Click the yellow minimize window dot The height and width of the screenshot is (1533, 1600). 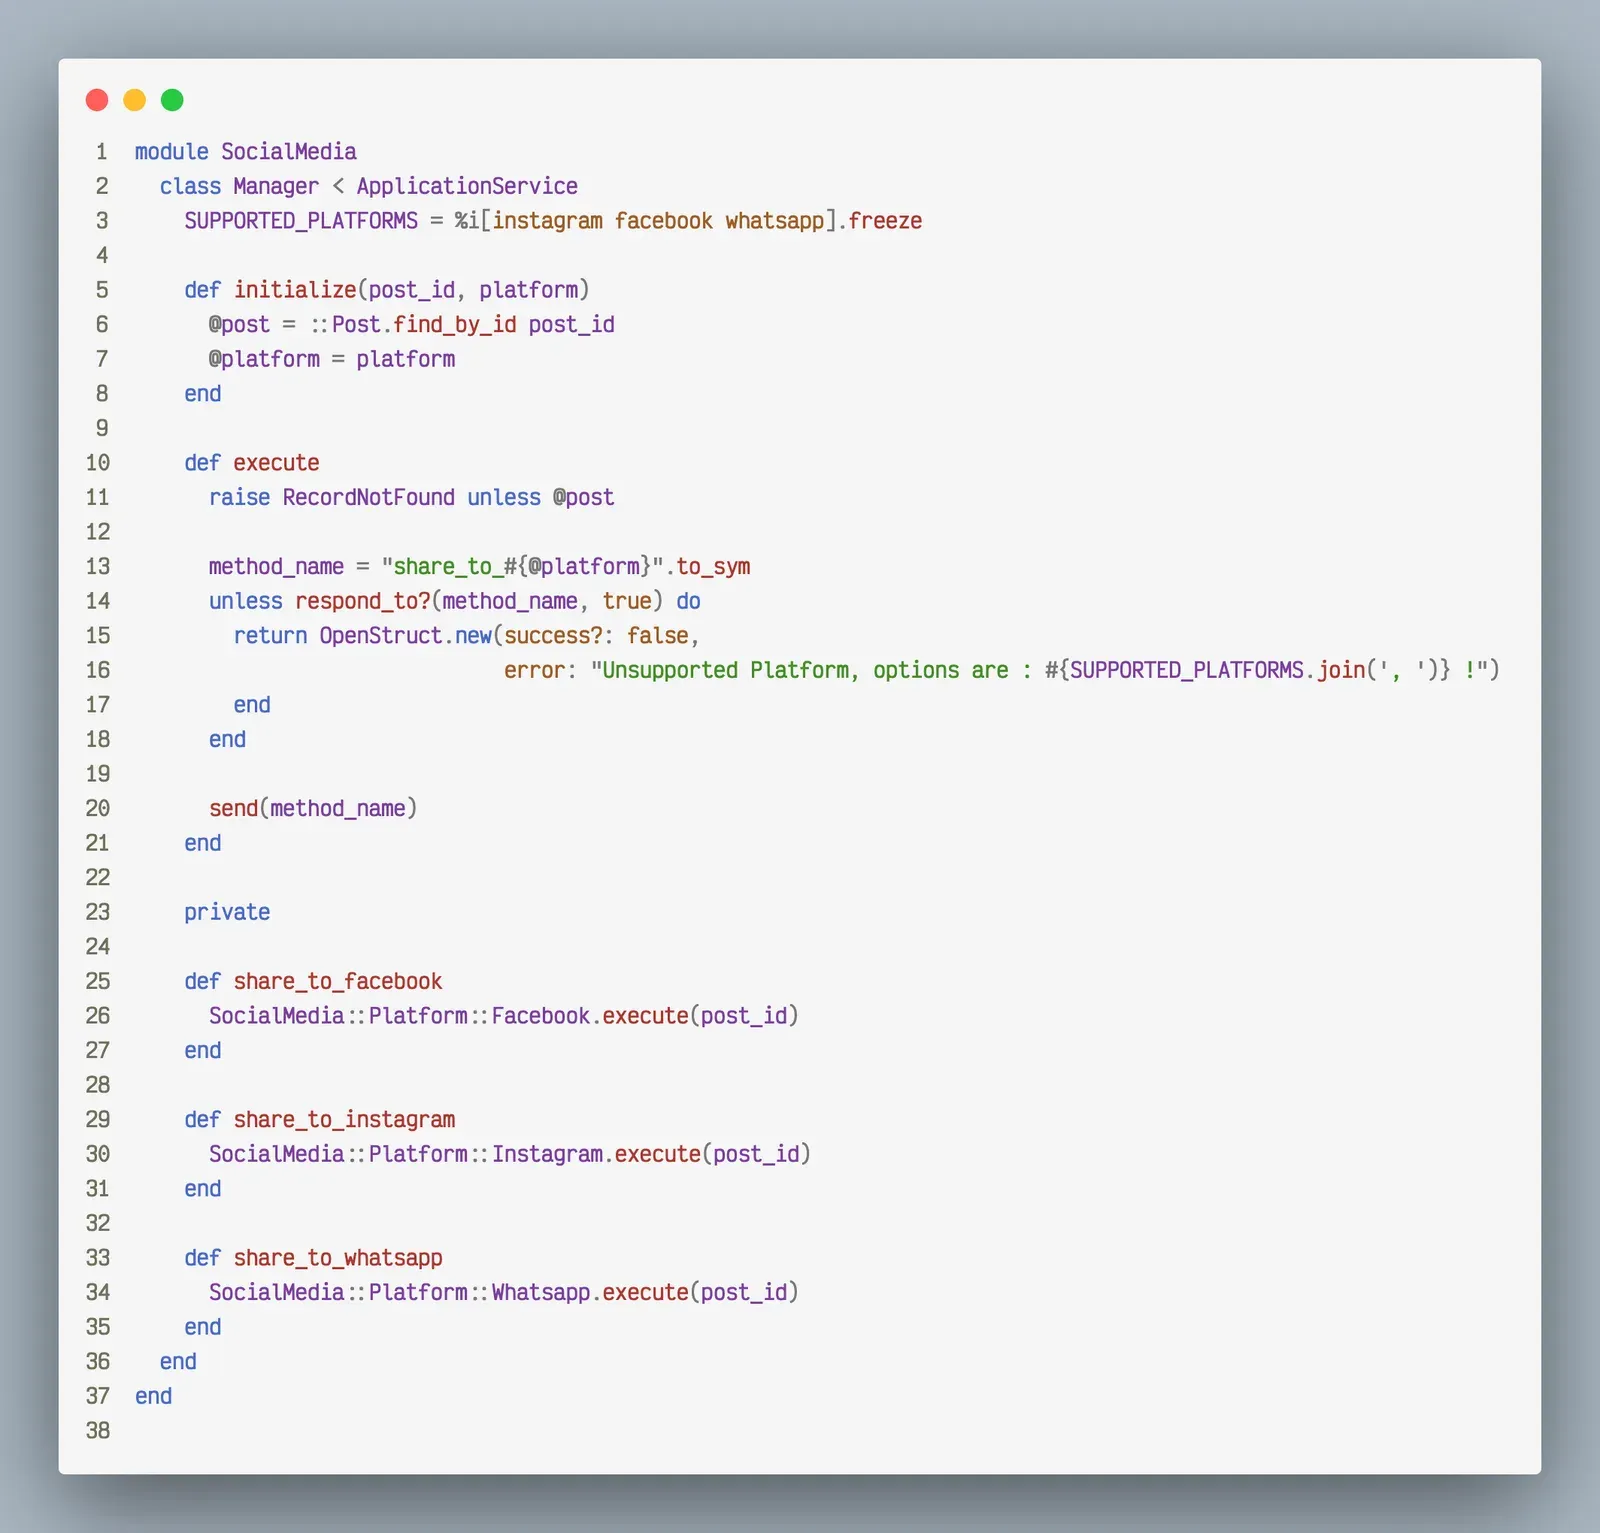pyautogui.click(x=135, y=100)
